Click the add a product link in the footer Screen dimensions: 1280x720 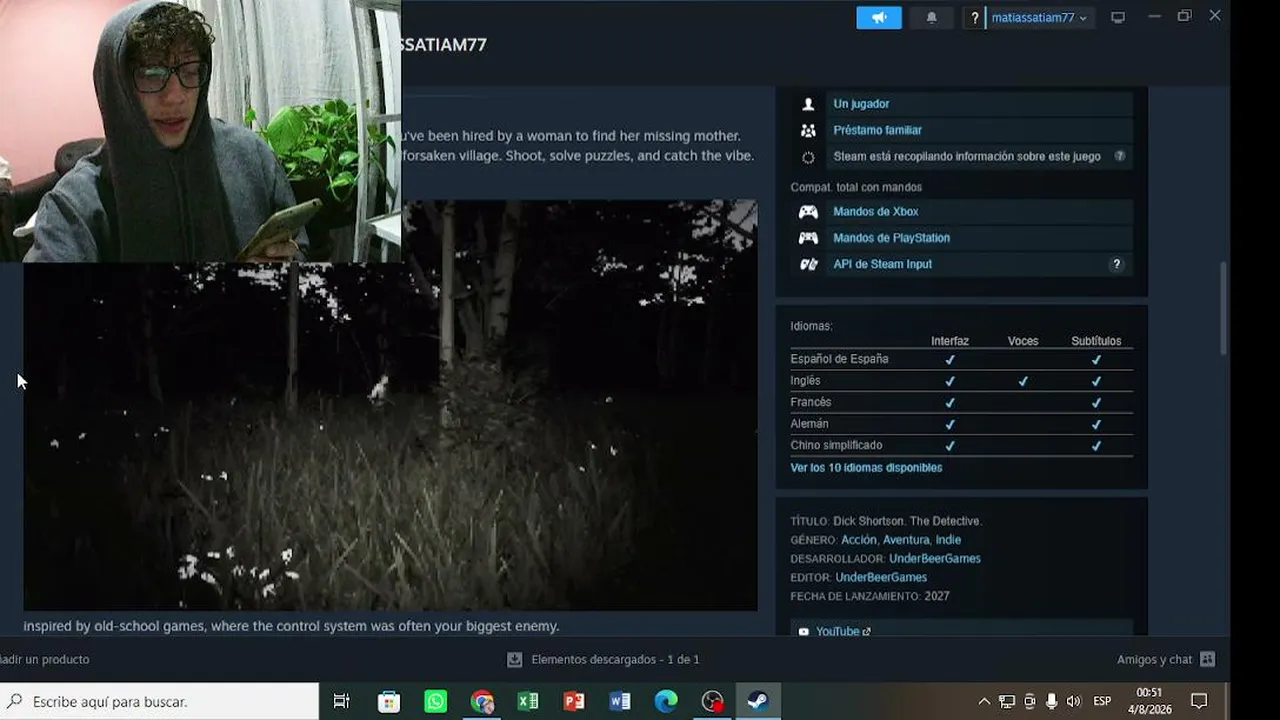tap(45, 660)
